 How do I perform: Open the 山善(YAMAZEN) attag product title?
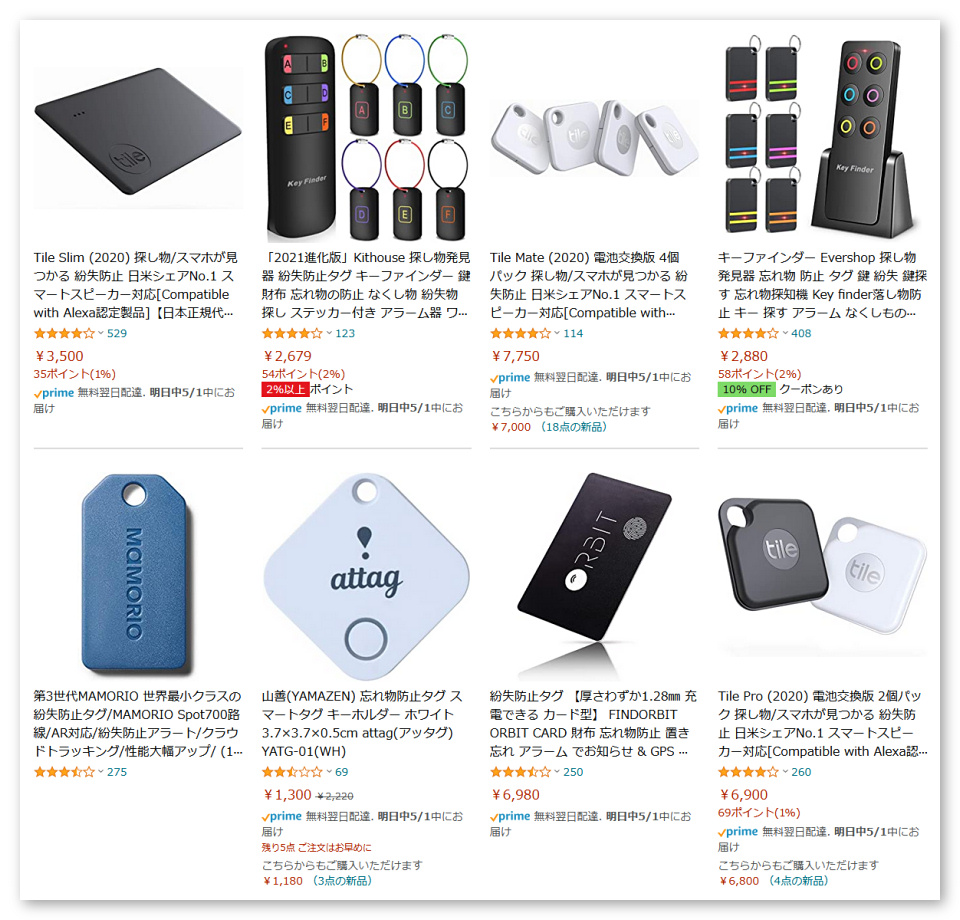point(362,724)
